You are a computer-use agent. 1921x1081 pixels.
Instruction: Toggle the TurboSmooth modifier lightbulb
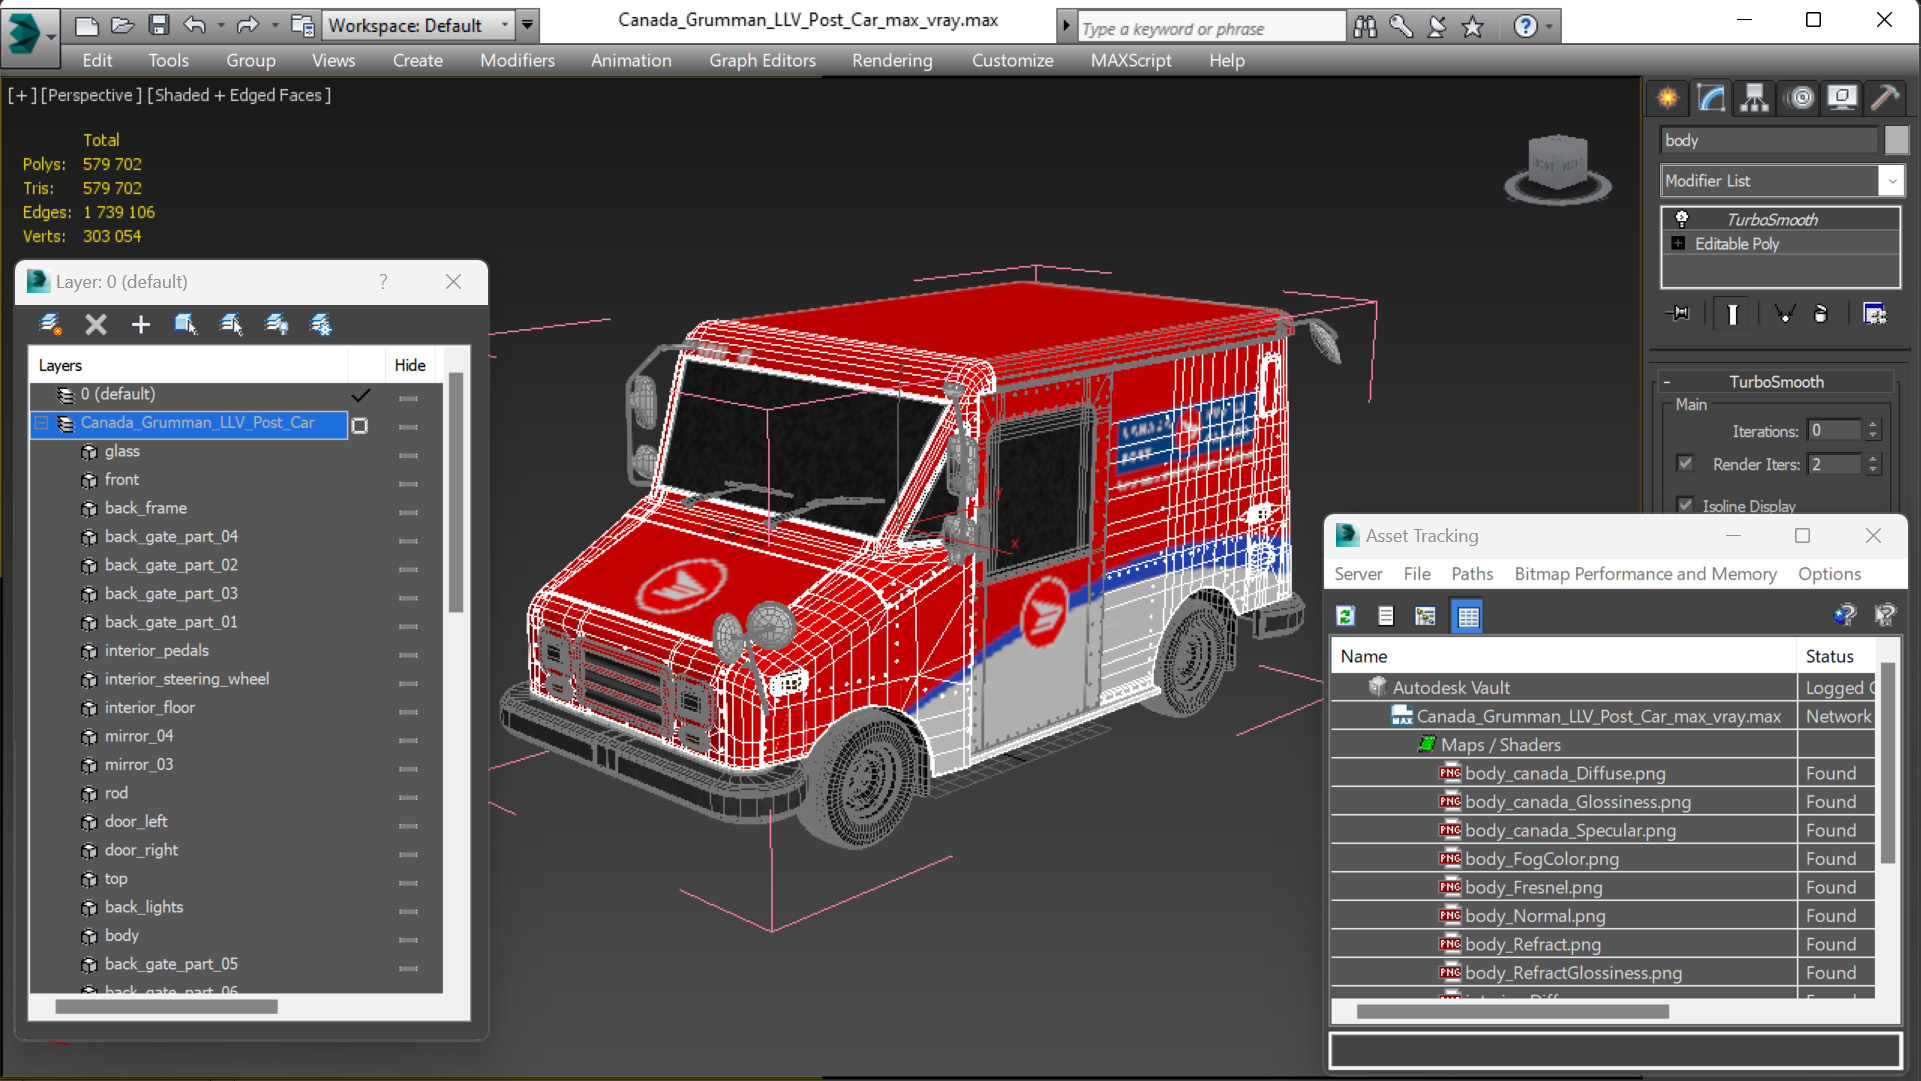1682,219
